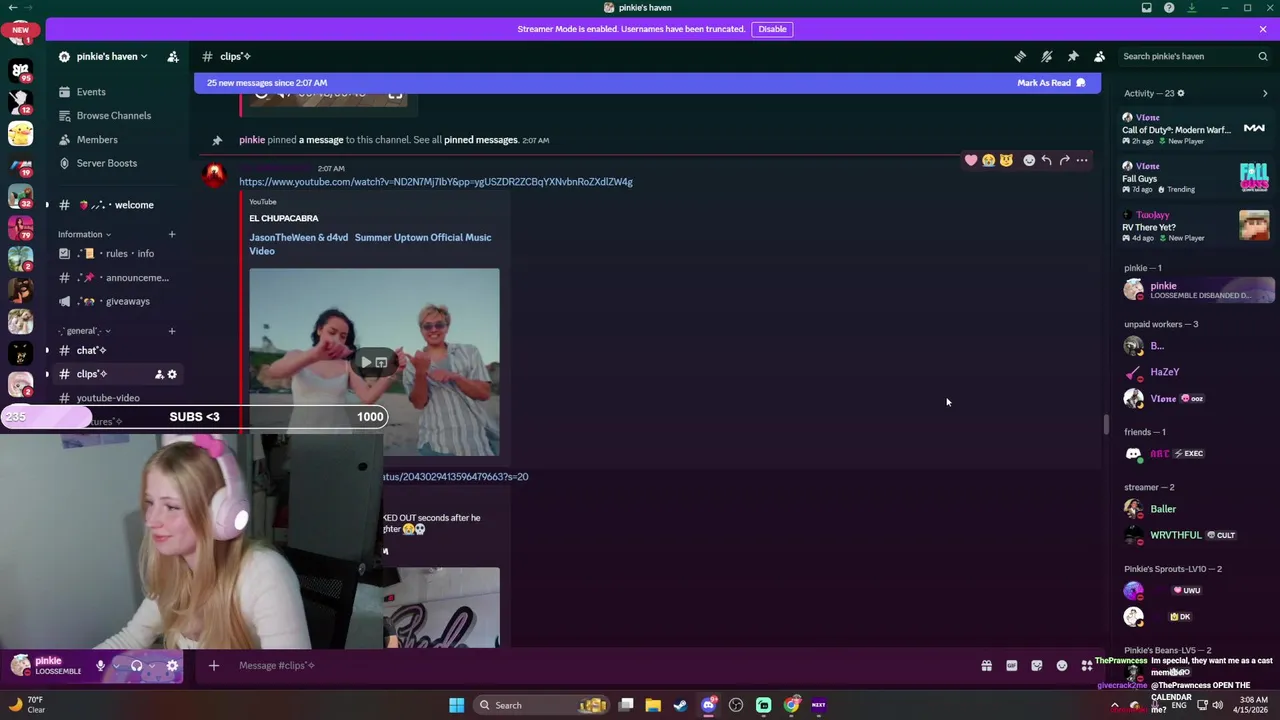Viewport: 1280px width, 720px height.
Task: Reply to the hovered message
Action: coord(1046,160)
